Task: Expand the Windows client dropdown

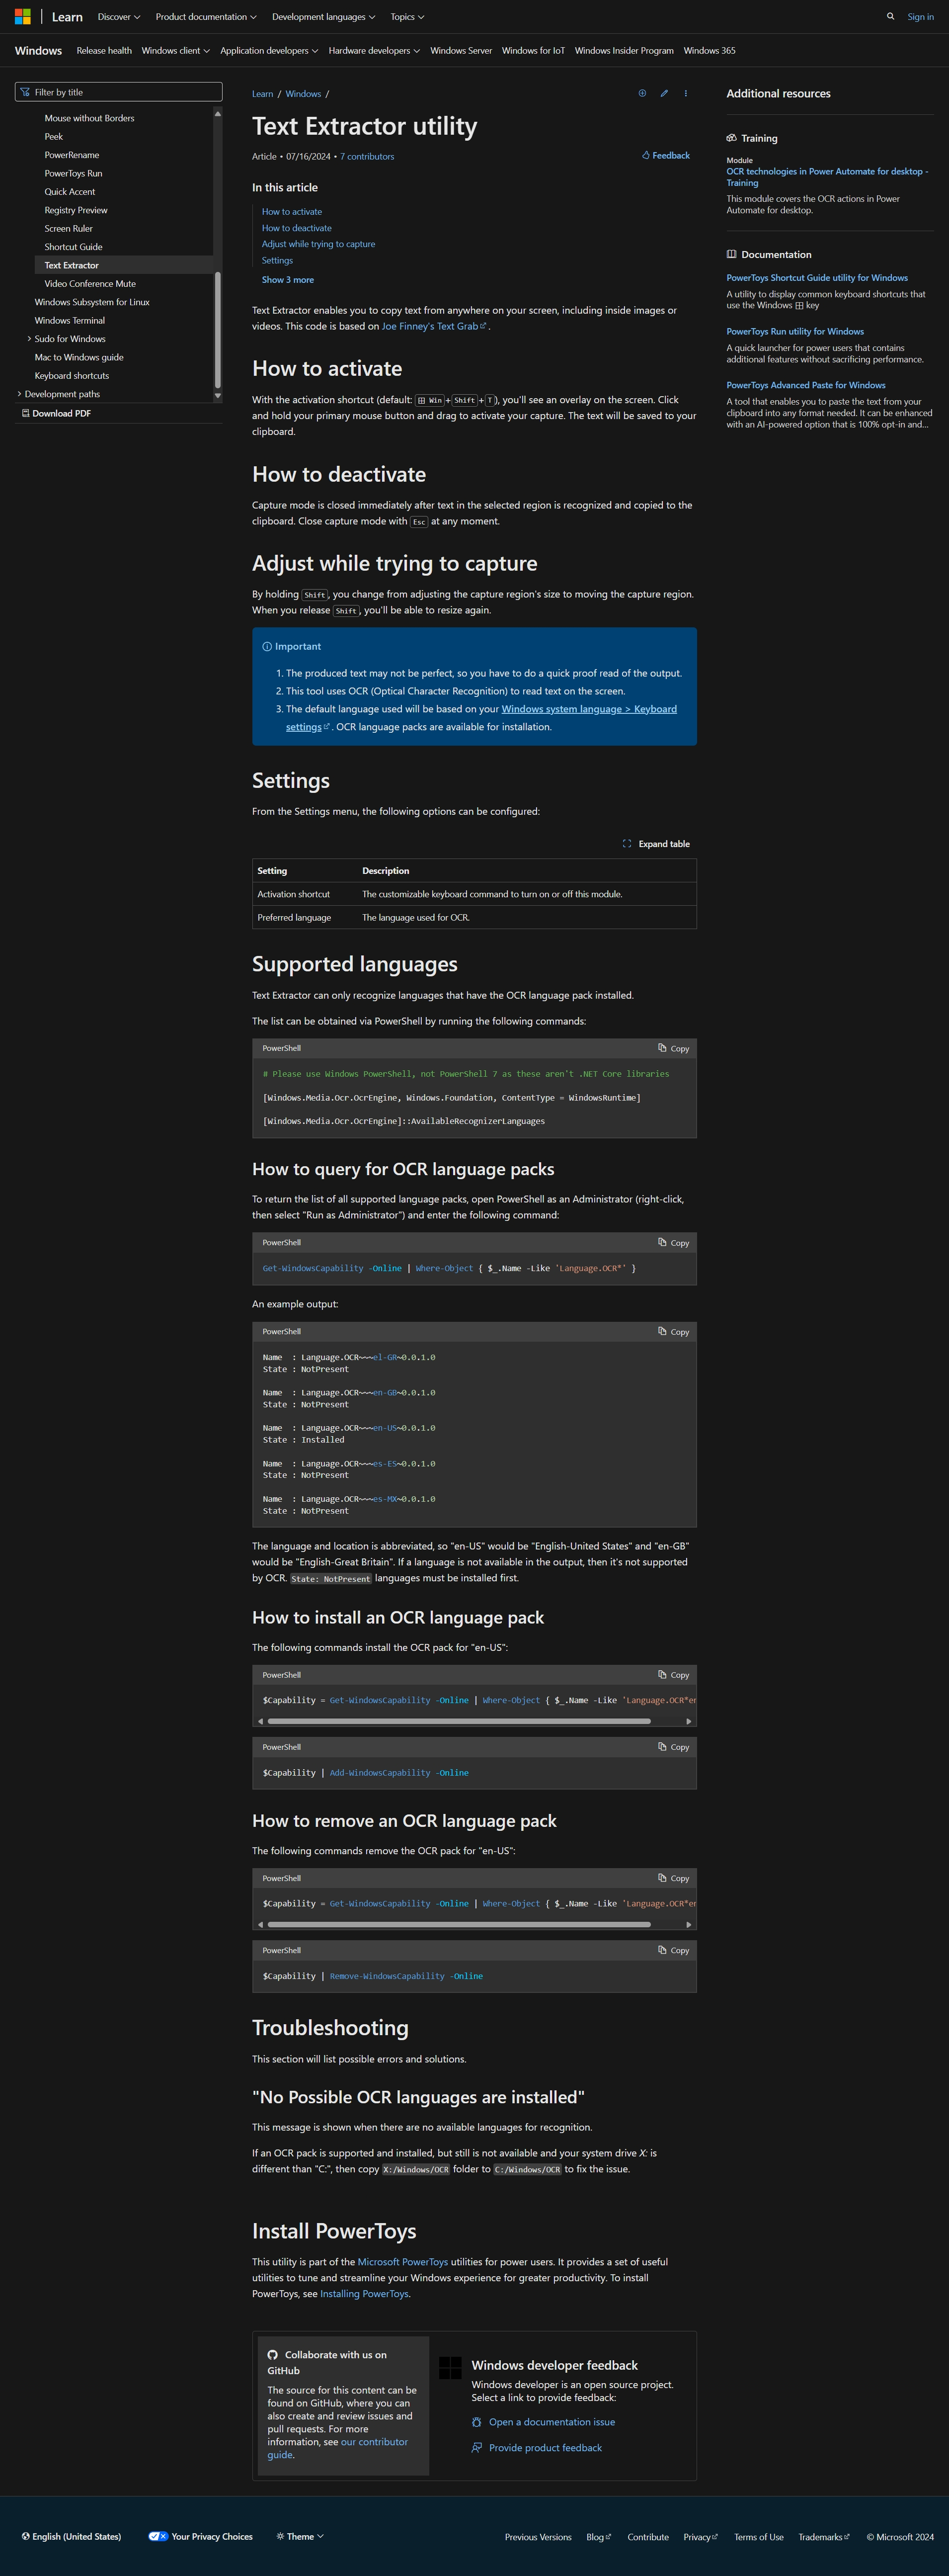Action: (x=176, y=50)
